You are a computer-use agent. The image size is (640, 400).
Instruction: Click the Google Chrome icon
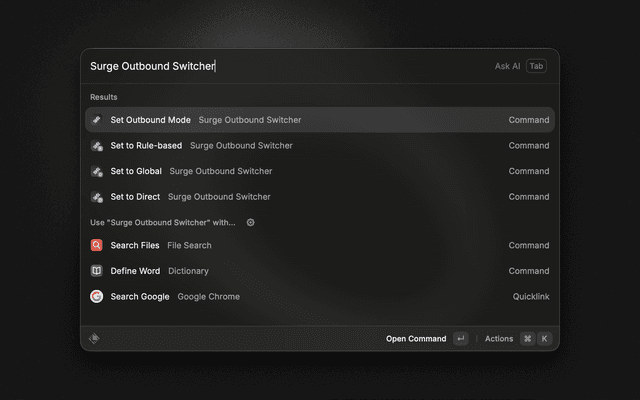point(97,296)
